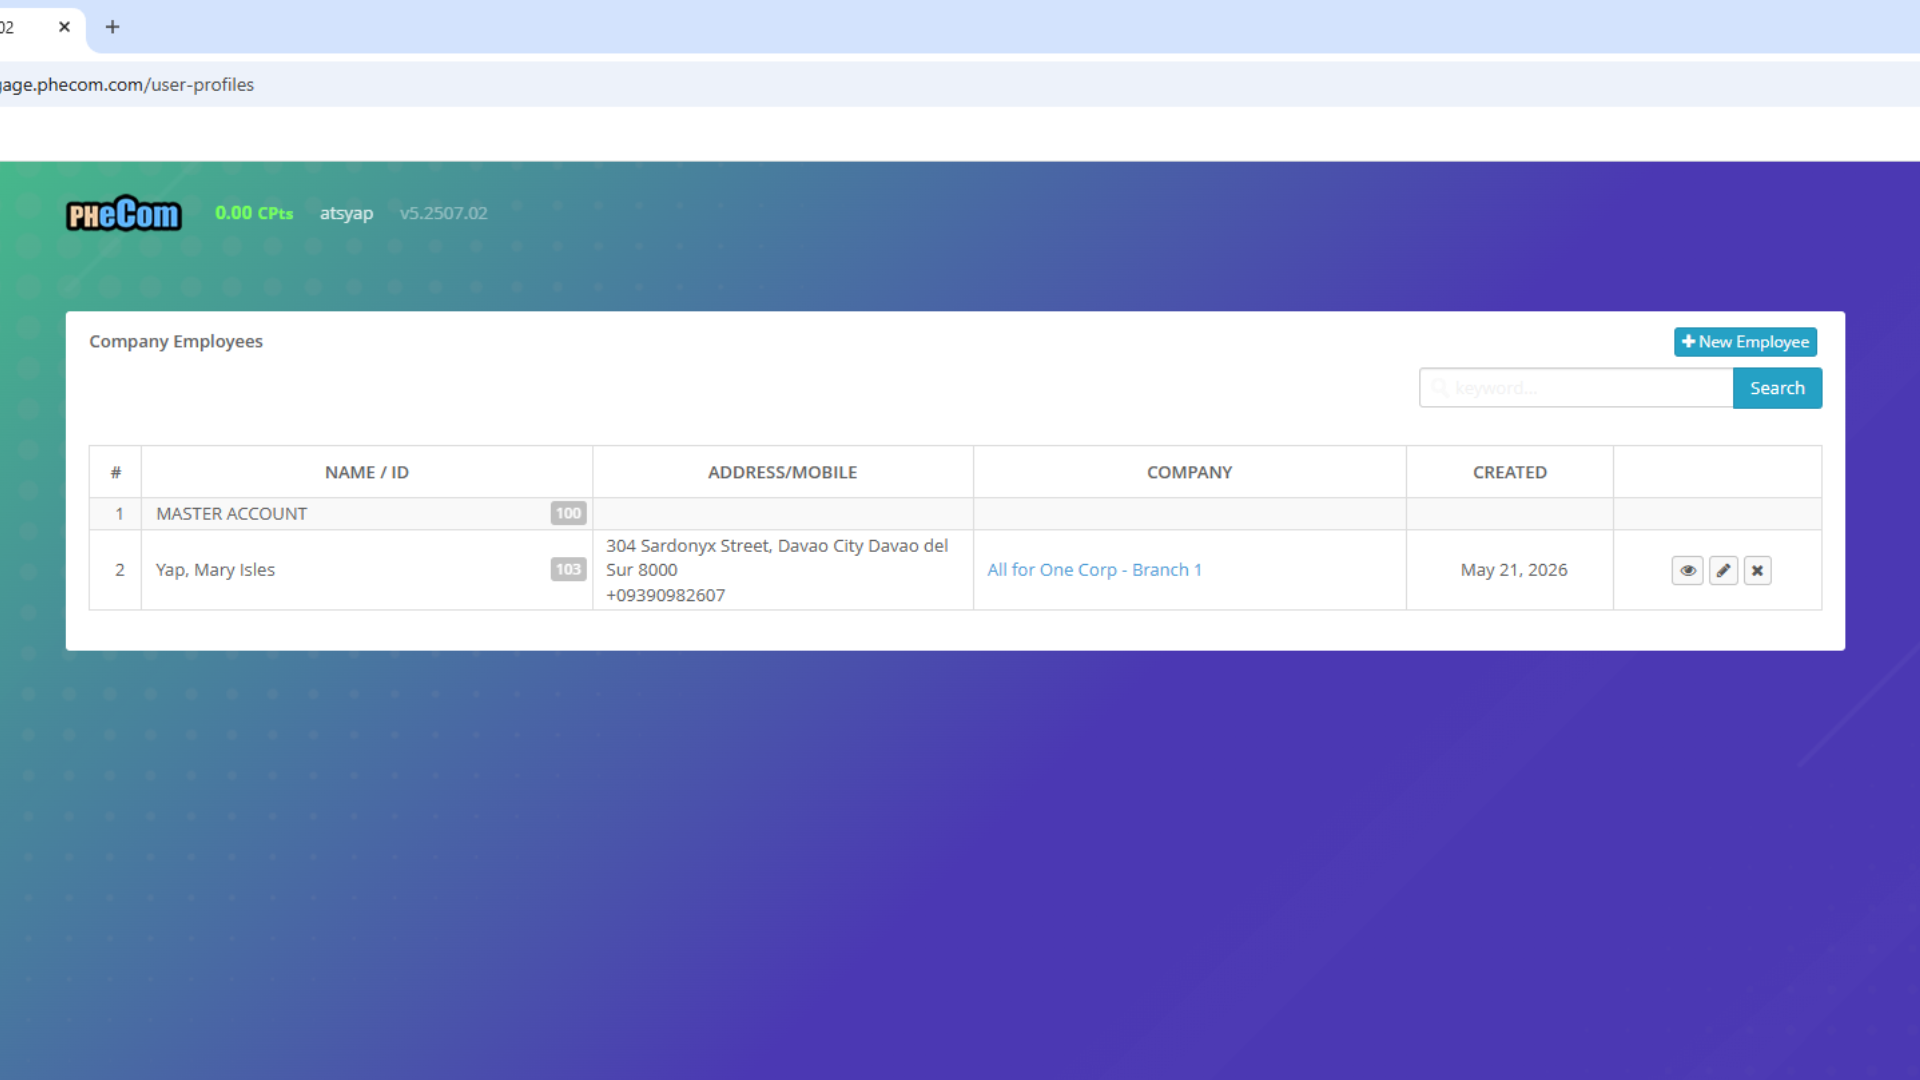1920x1080 pixels.
Task: Open All for One Corp - Branch 1 link
Action: (1094, 570)
